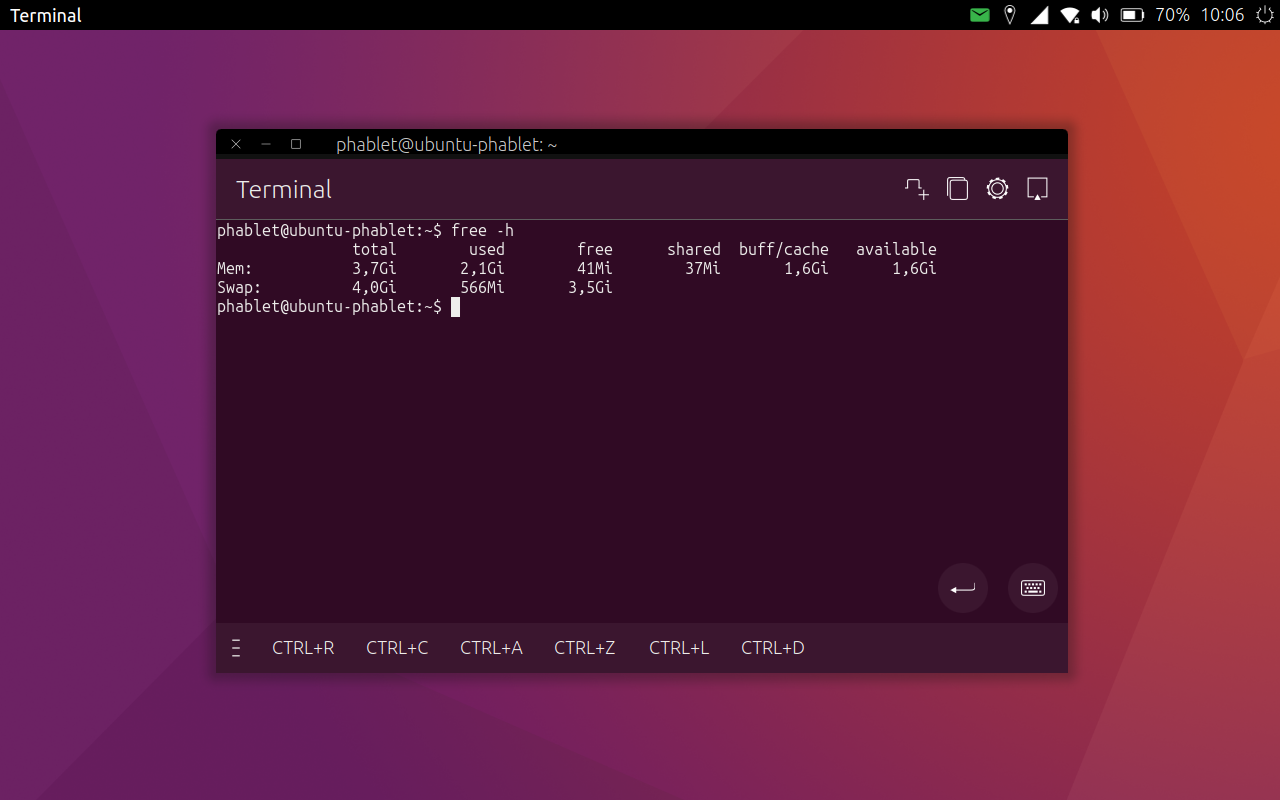Click the 'free' column header
Image resolution: width=1280 pixels, height=800 pixels.
coord(595,249)
